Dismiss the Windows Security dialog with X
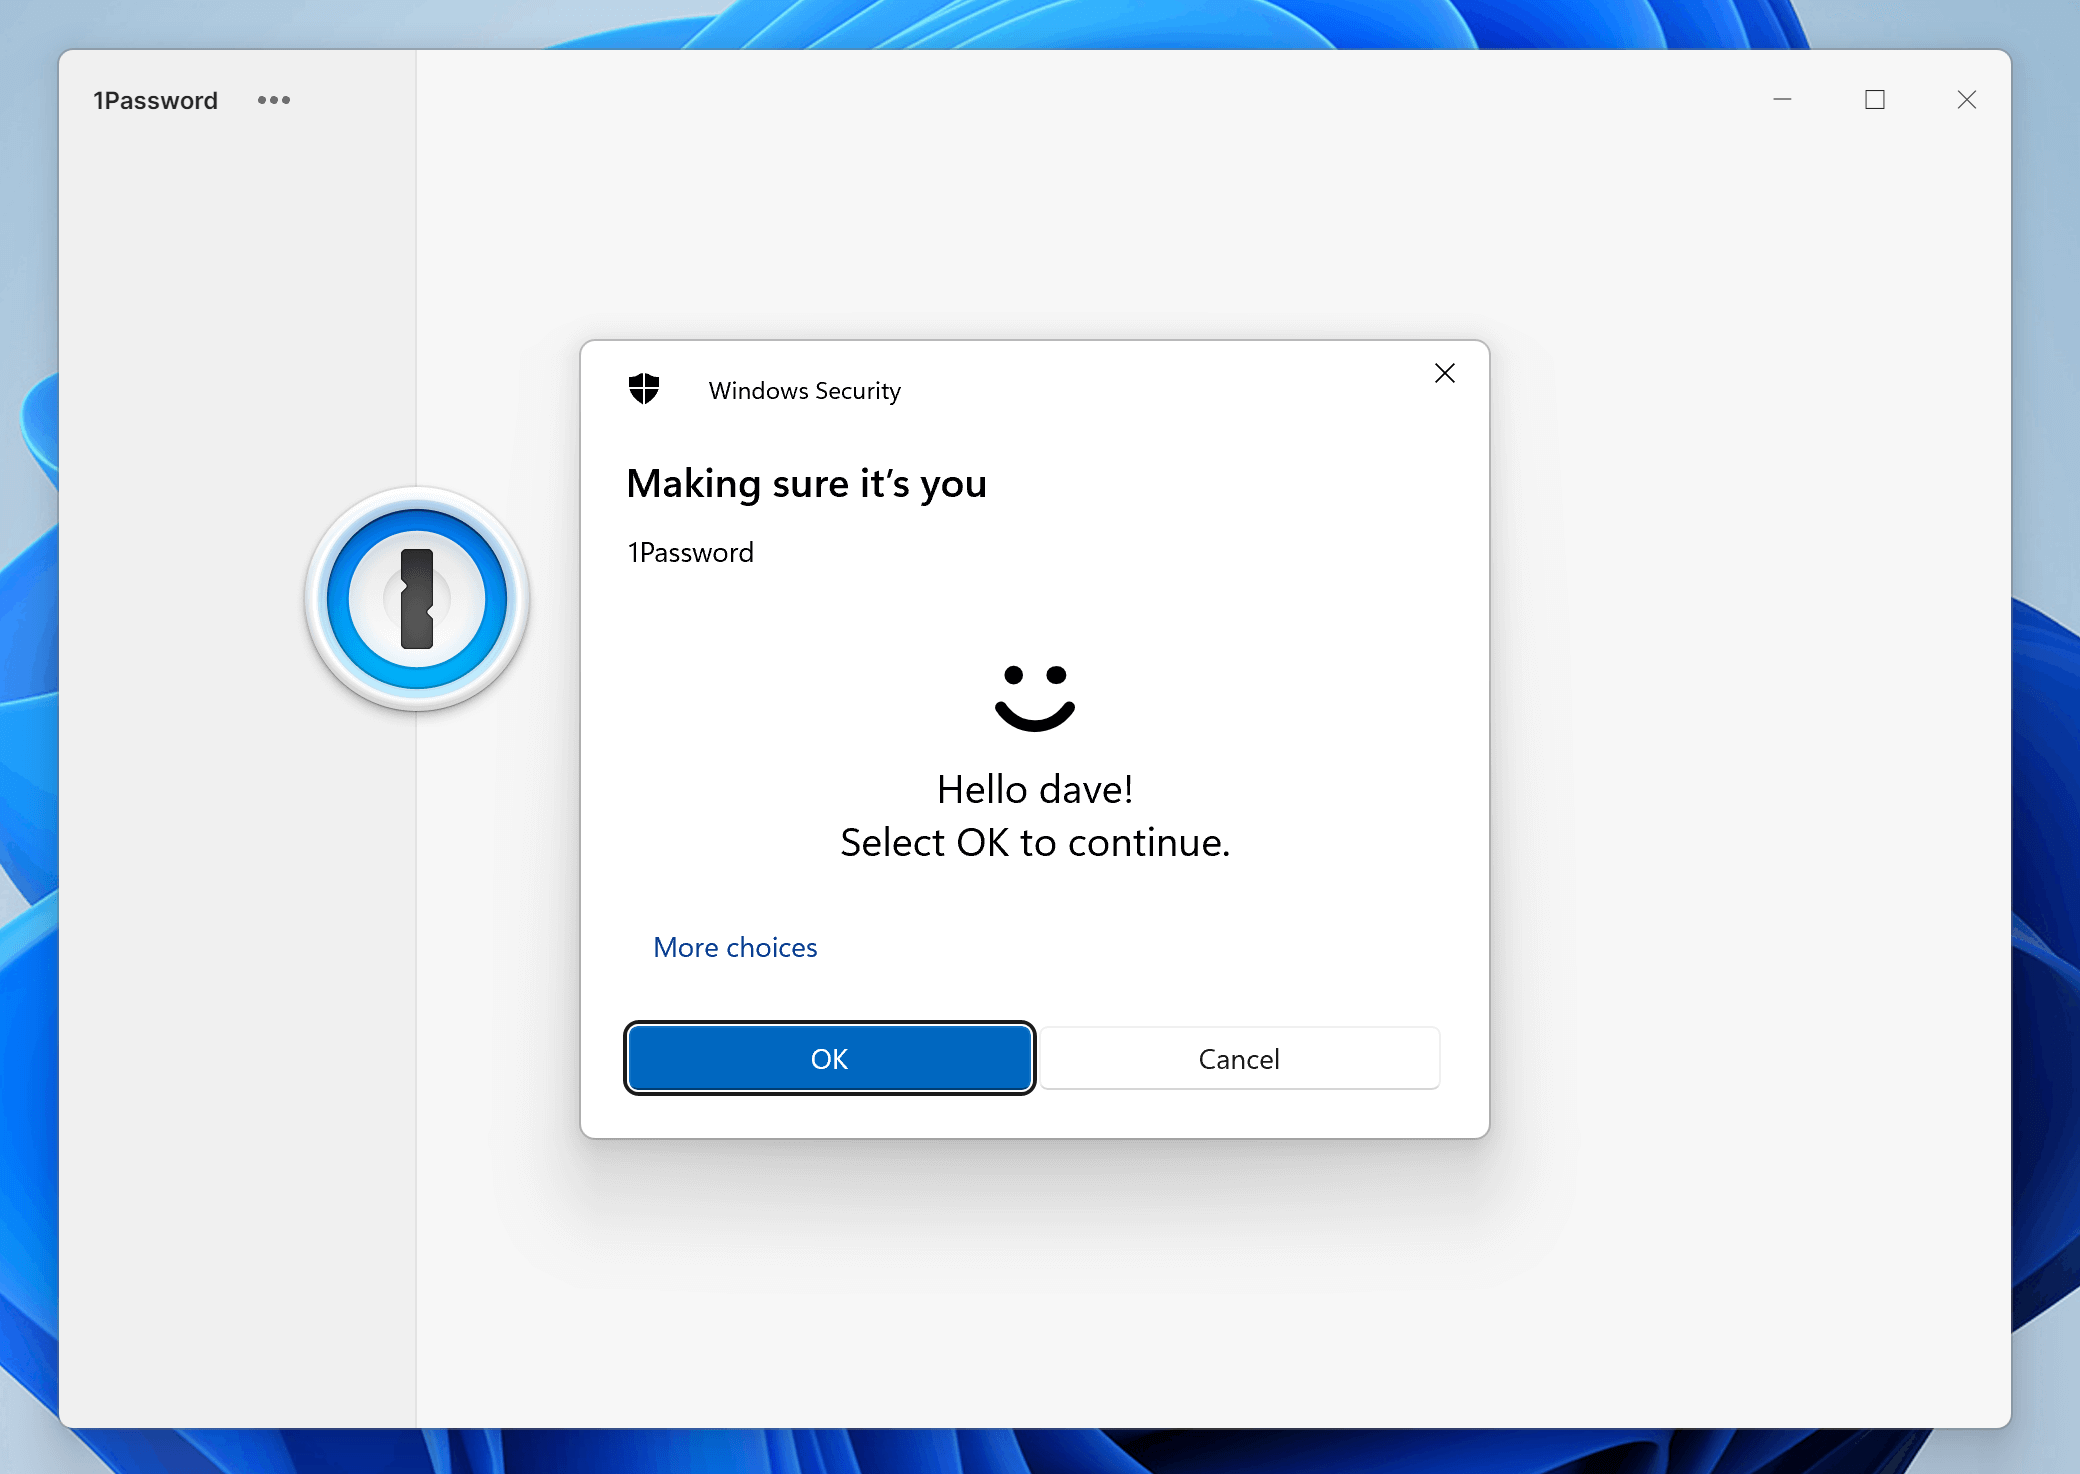The height and width of the screenshot is (1474, 2080). coord(1444,373)
